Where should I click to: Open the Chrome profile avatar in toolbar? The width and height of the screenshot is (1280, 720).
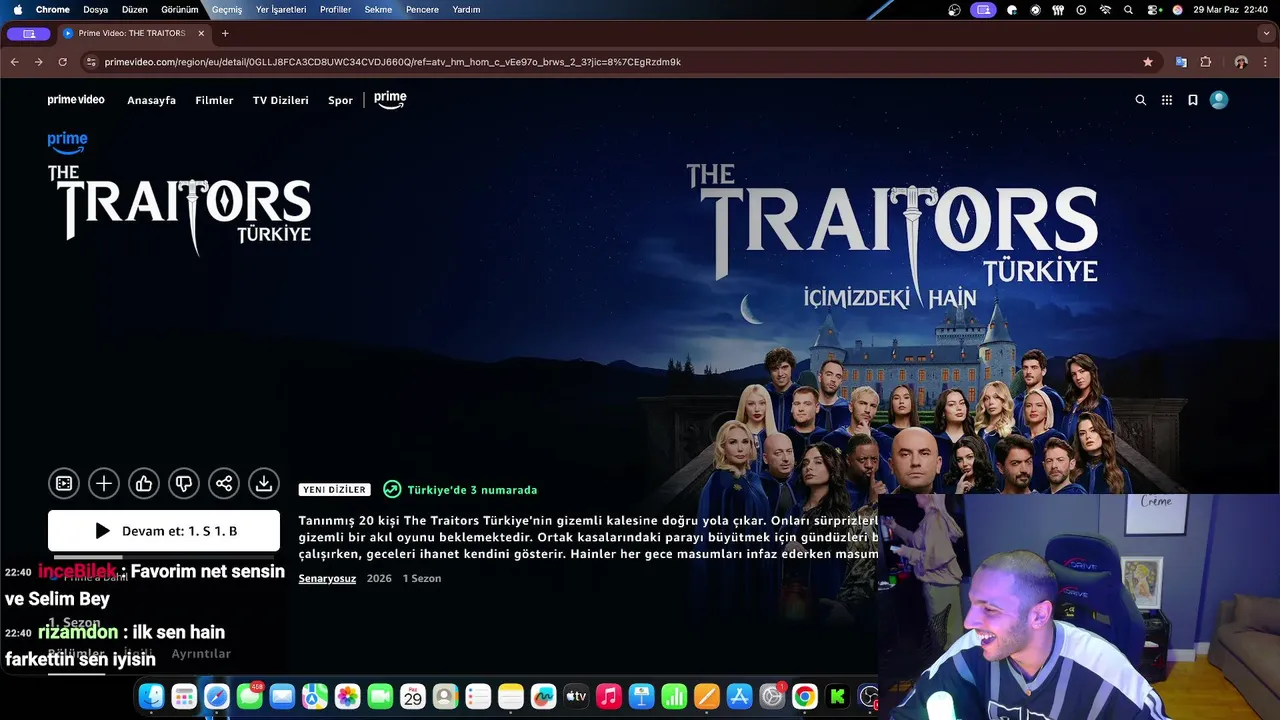1241,62
